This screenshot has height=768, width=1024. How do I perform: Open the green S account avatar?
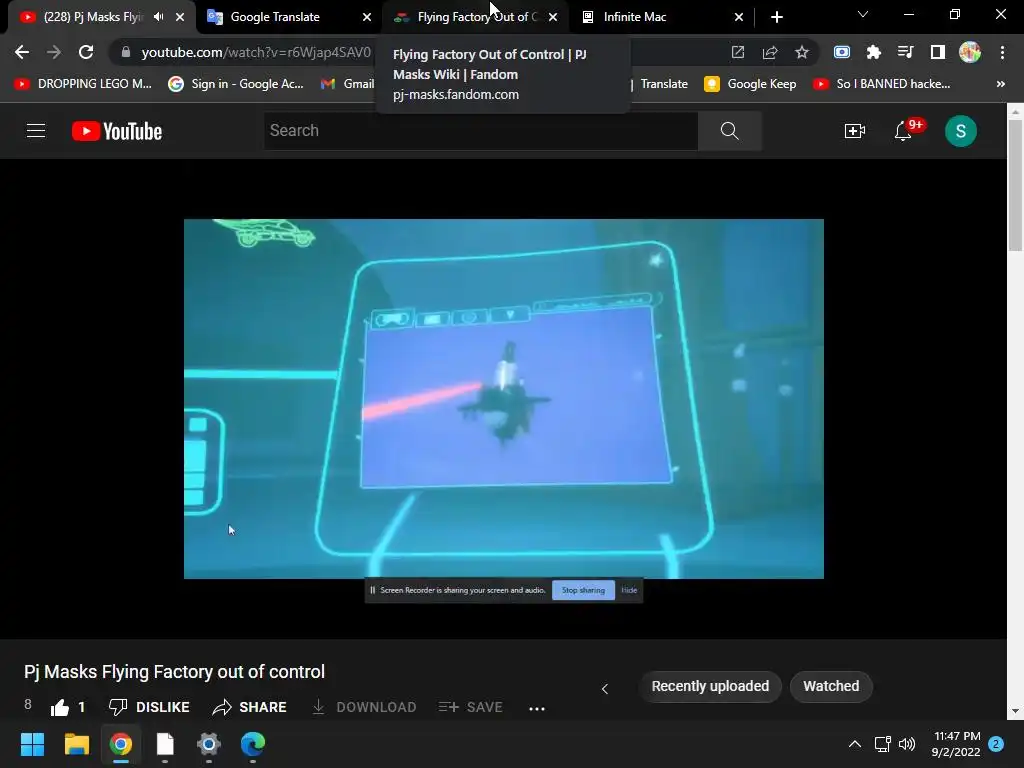961,131
